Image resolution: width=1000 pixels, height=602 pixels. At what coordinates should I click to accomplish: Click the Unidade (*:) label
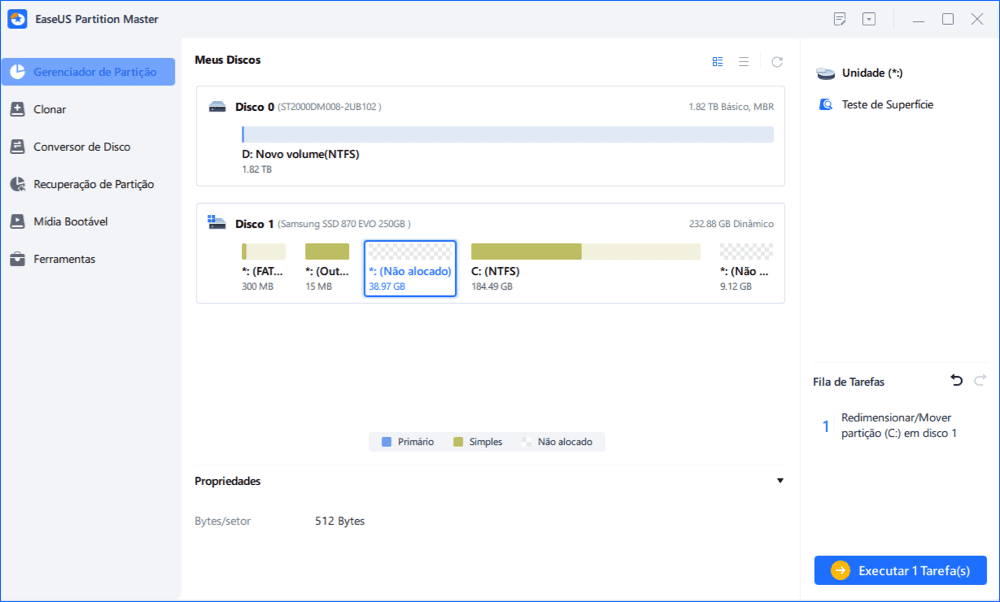872,73
